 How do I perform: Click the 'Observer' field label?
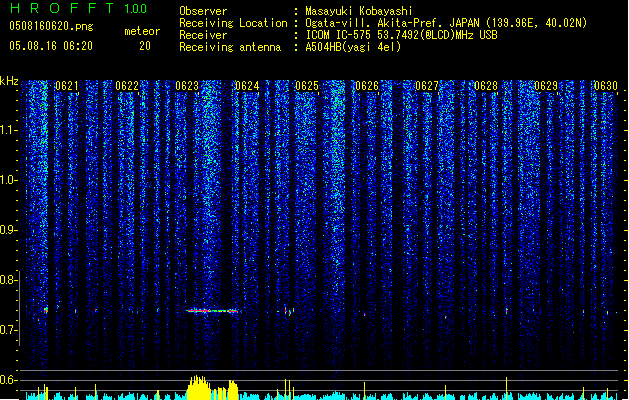pos(203,11)
